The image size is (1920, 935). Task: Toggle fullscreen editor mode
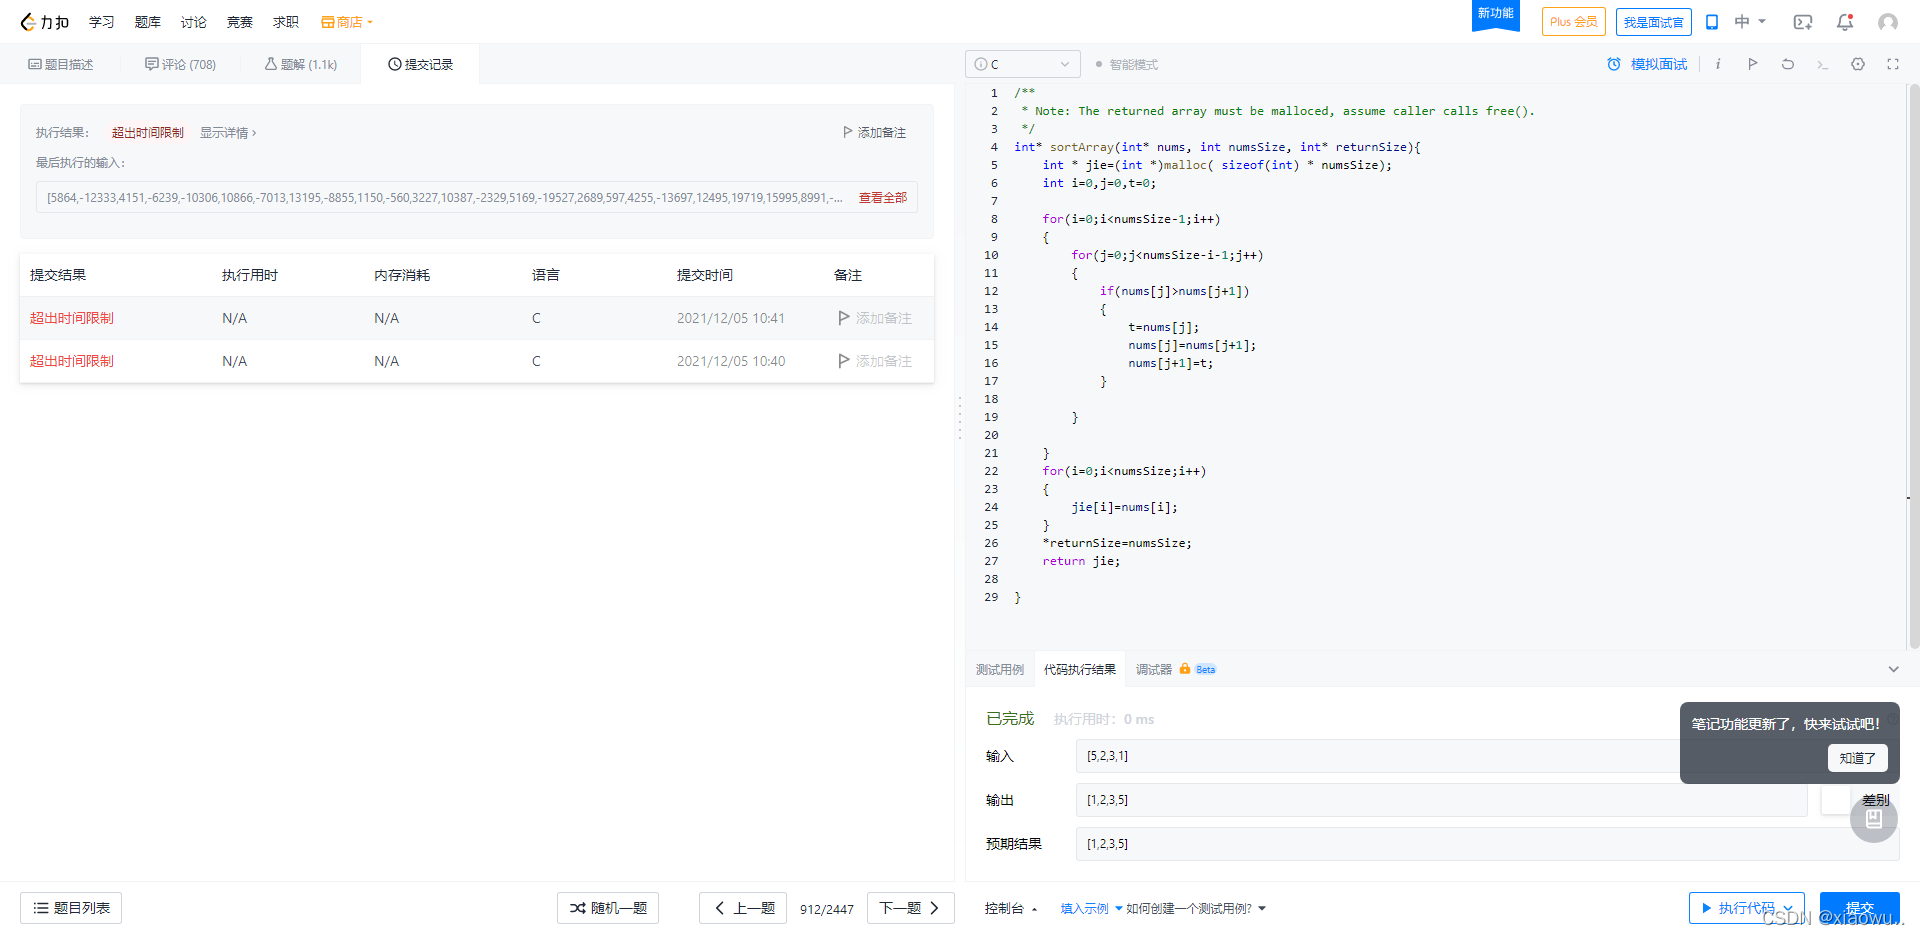(x=1893, y=64)
